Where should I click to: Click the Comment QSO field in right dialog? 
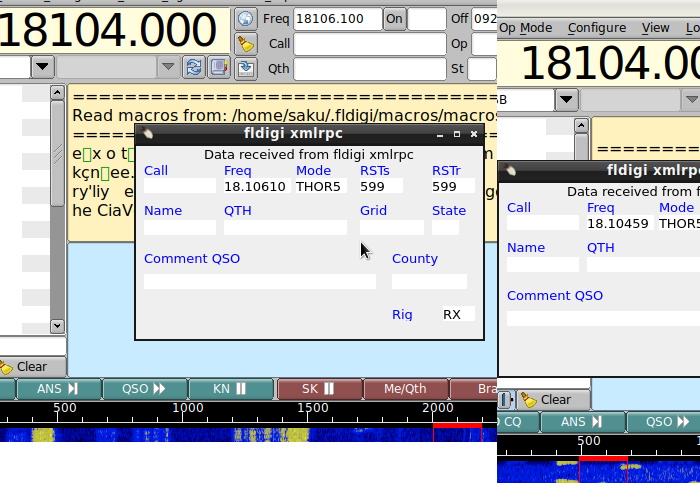603,318
